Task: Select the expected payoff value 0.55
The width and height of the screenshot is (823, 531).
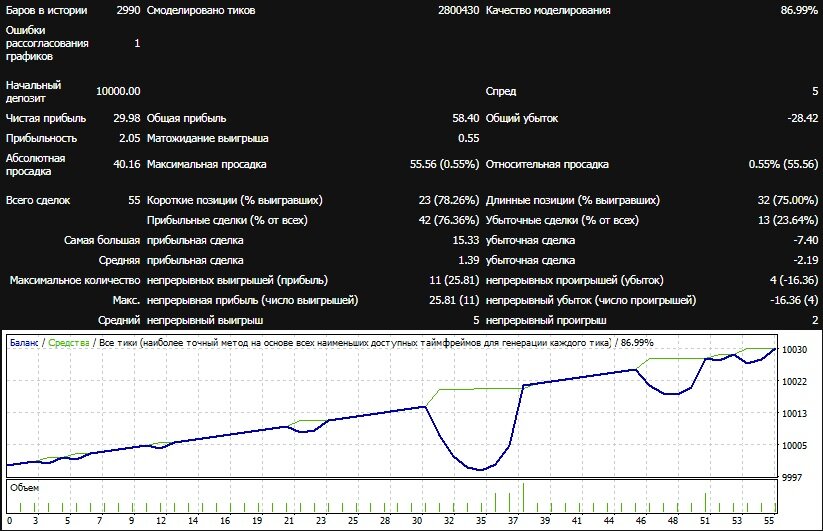Action: pyautogui.click(x=468, y=138)
